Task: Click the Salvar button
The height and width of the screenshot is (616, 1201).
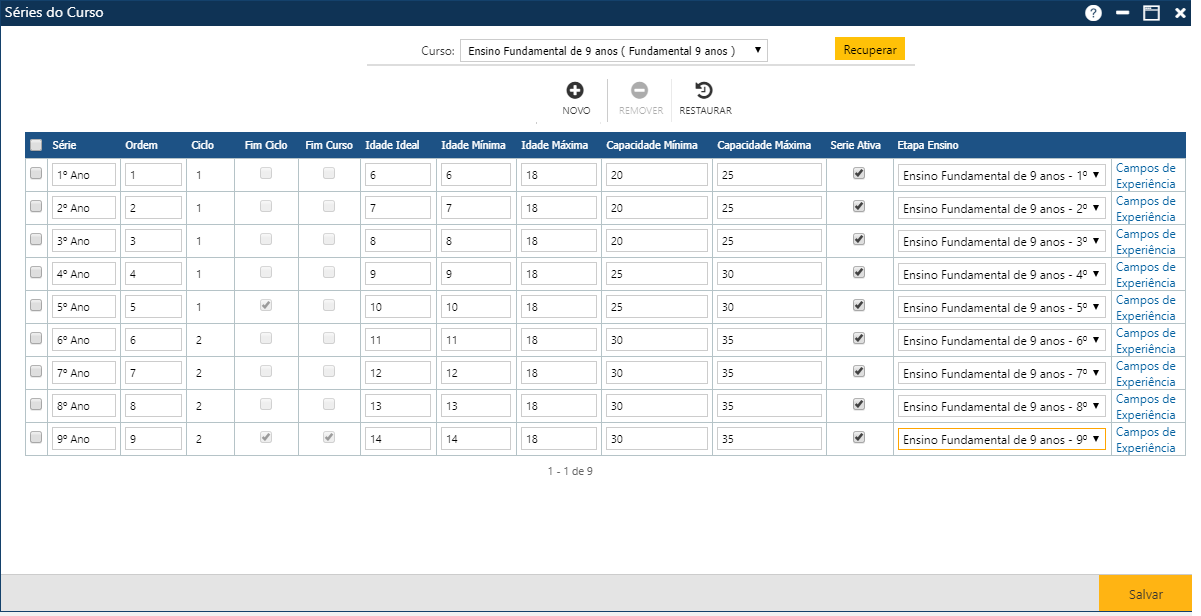Action: click(x=1145, y=594)
